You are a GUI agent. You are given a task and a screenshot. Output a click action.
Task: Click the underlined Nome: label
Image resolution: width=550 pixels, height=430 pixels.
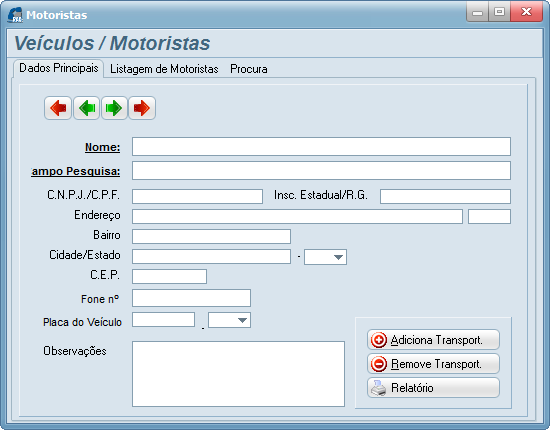102,147
